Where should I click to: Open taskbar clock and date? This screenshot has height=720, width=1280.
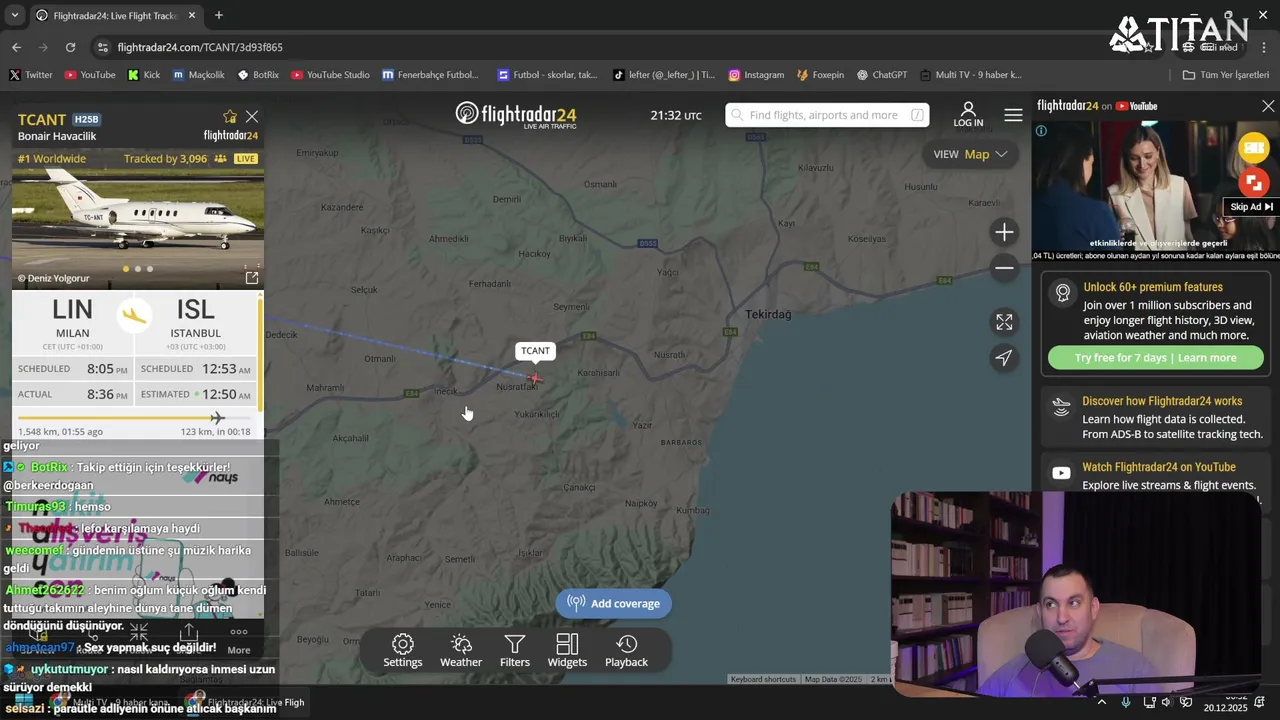(x=1225, y=703)
